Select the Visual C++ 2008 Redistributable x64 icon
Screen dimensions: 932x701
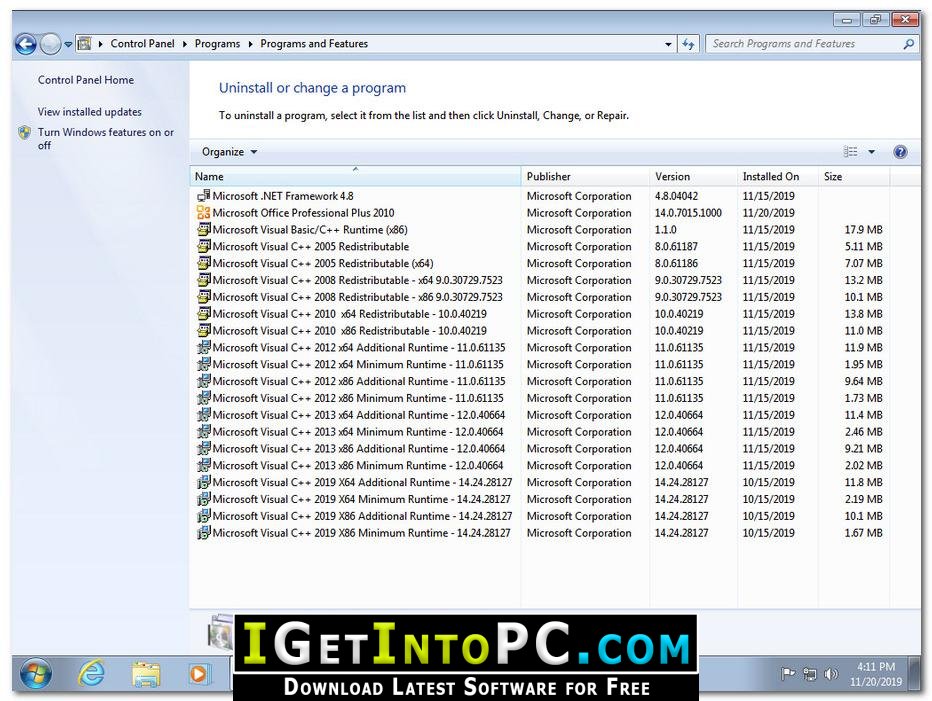click(203, 279)
